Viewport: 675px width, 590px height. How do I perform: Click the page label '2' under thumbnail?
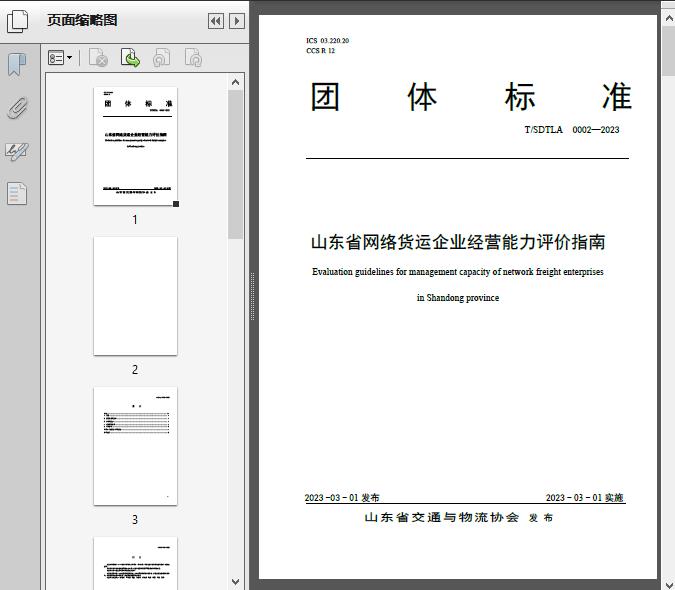click(135, 370)
